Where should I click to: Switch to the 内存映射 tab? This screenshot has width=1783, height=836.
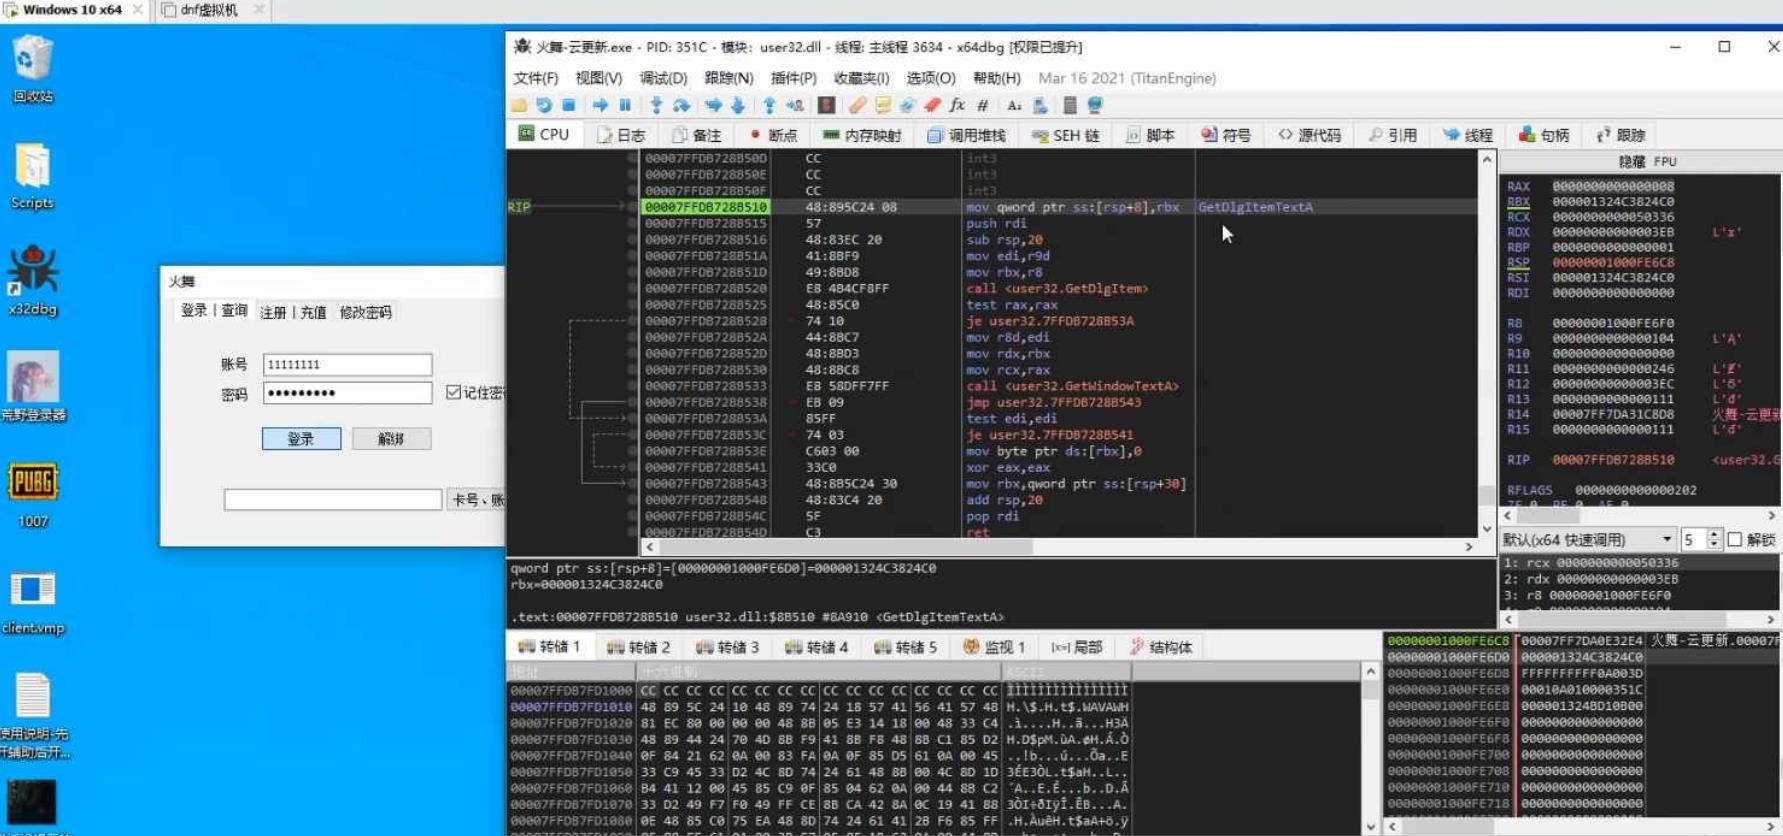click(x=861, y=135)
